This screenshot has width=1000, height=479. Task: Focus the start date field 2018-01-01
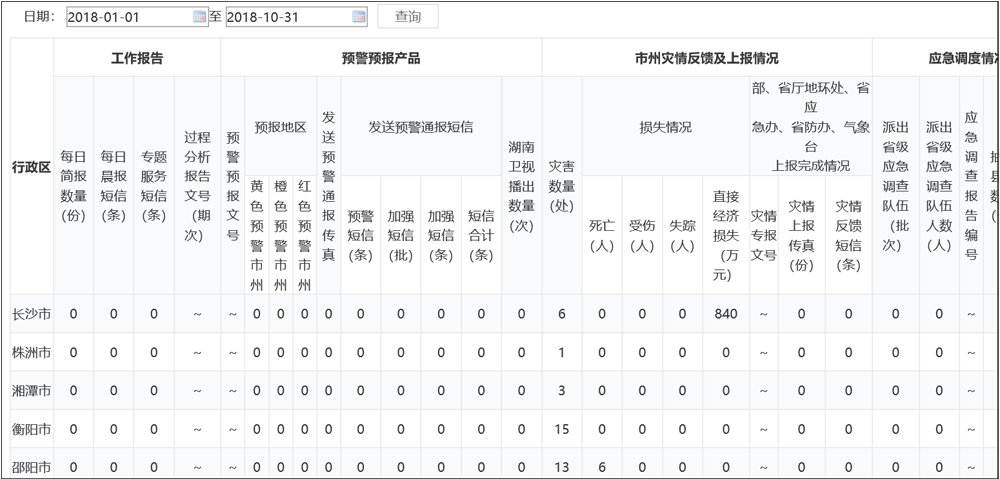128,17
